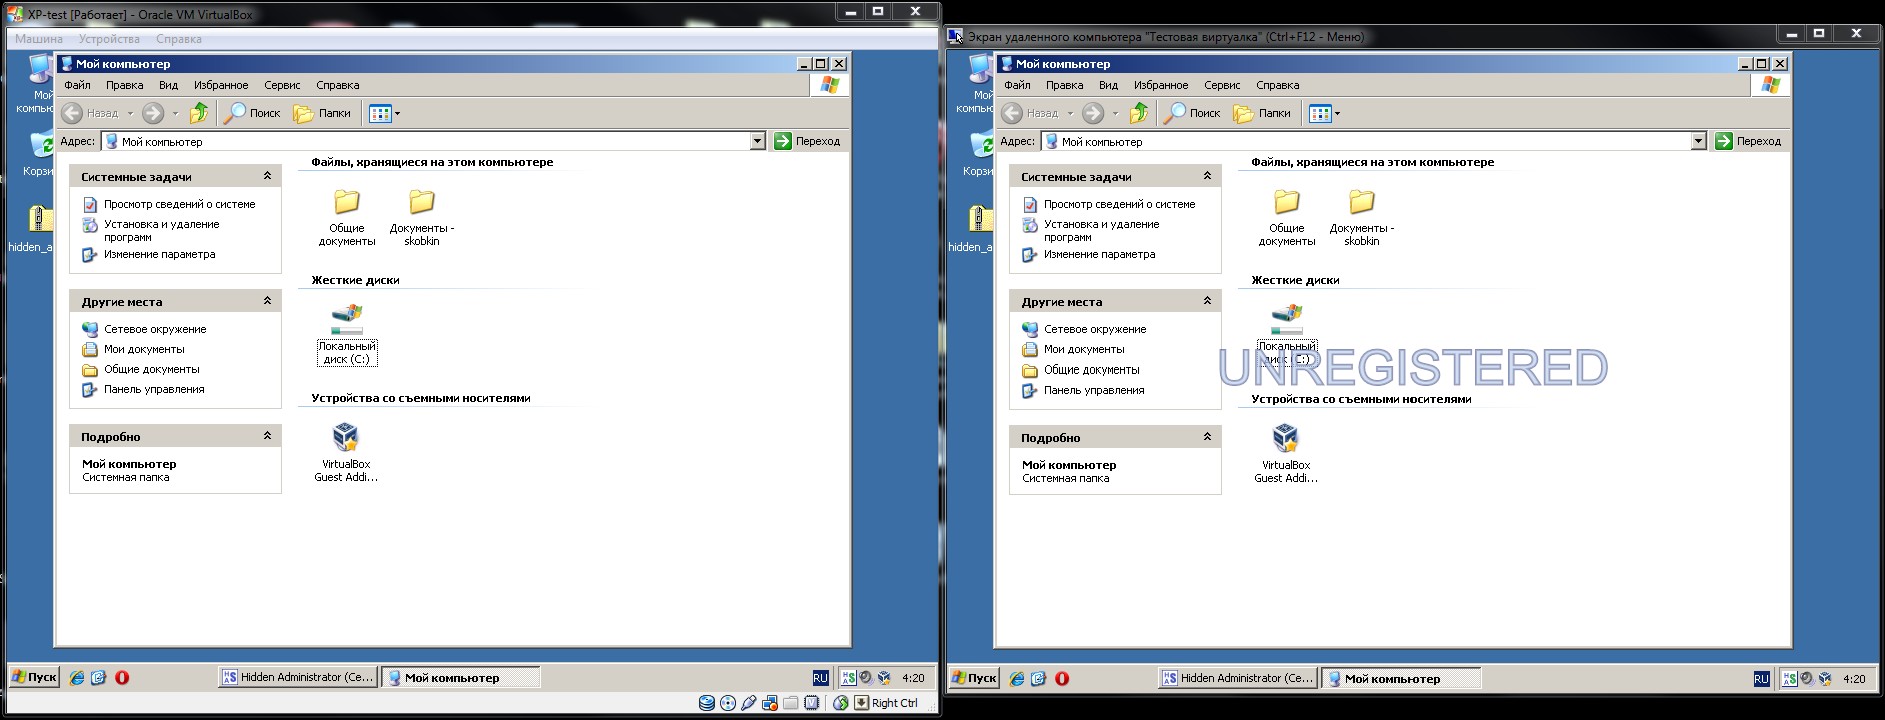
Task: Open the Сервис menu in the remote screen Explorer
Action: pyautogui.click(x=1222, y=85)
